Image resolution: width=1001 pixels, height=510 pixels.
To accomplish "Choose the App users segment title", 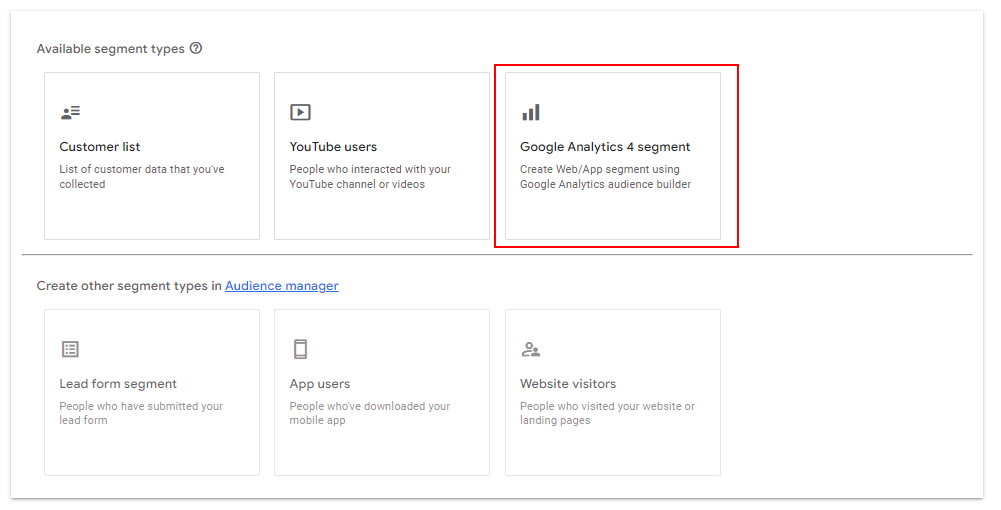I will point(320,384).
